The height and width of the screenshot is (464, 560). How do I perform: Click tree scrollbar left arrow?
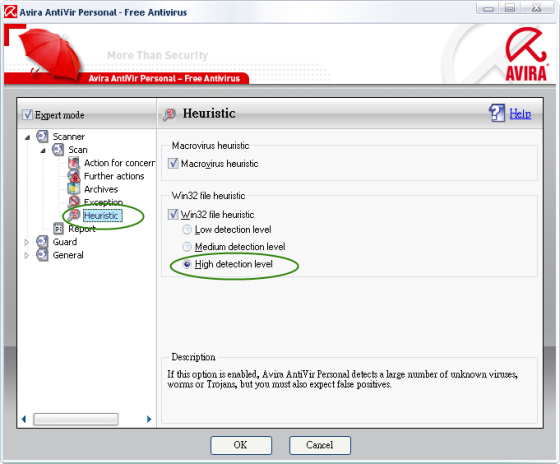24,419
